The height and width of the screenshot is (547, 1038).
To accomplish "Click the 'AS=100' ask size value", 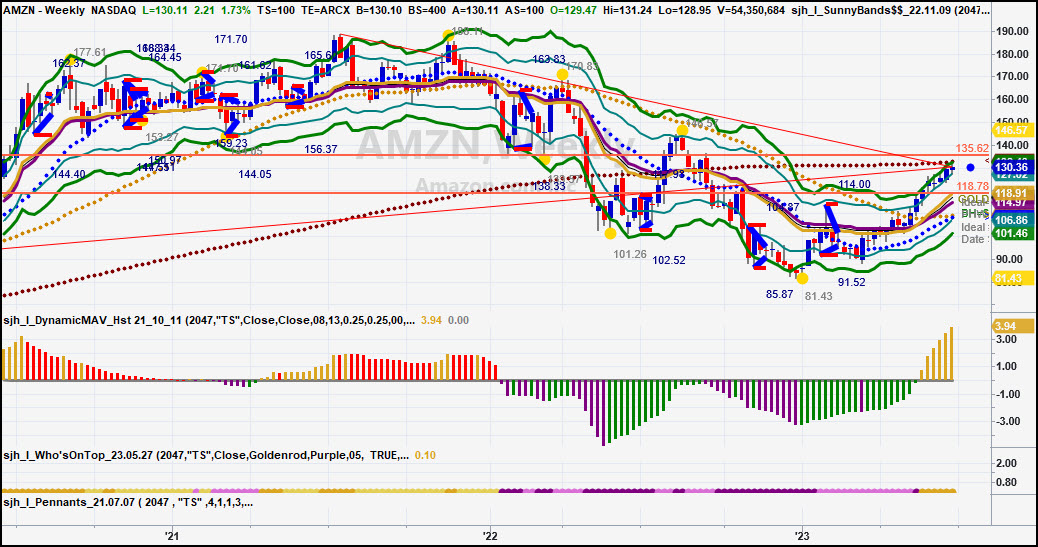I will click(x=524, y=11).
